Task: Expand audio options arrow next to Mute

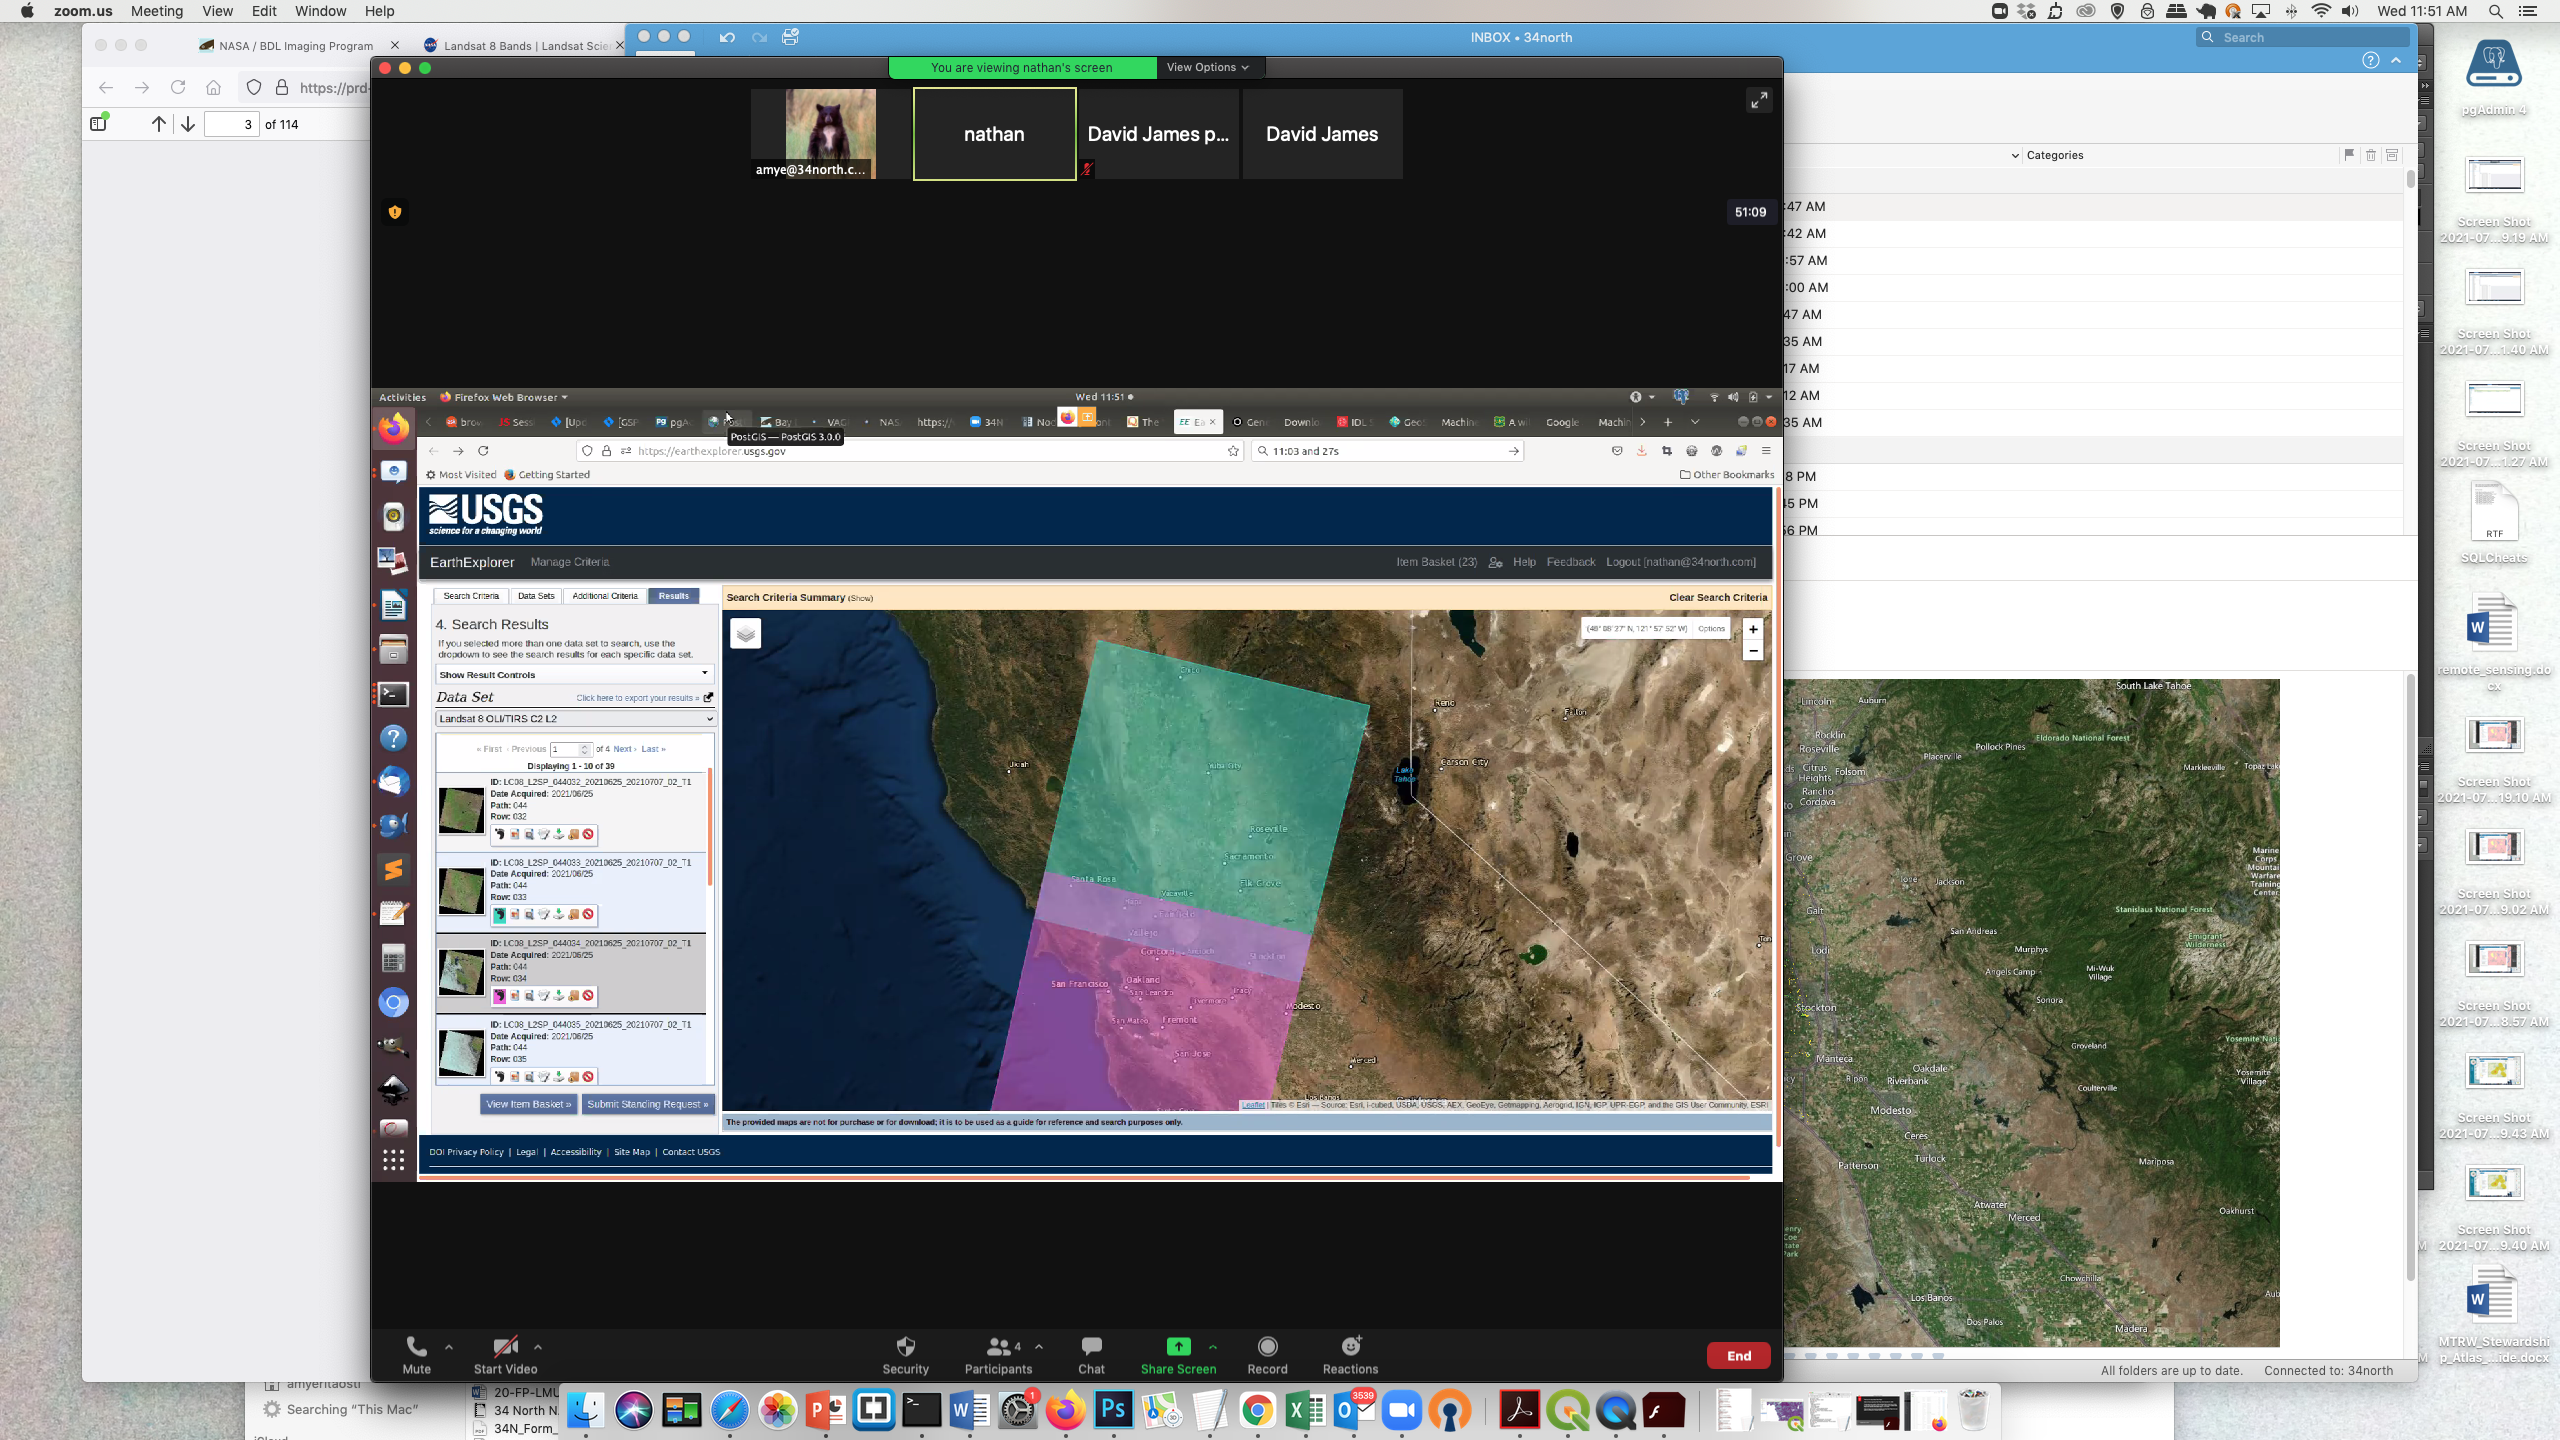Action: [449, 1347]
